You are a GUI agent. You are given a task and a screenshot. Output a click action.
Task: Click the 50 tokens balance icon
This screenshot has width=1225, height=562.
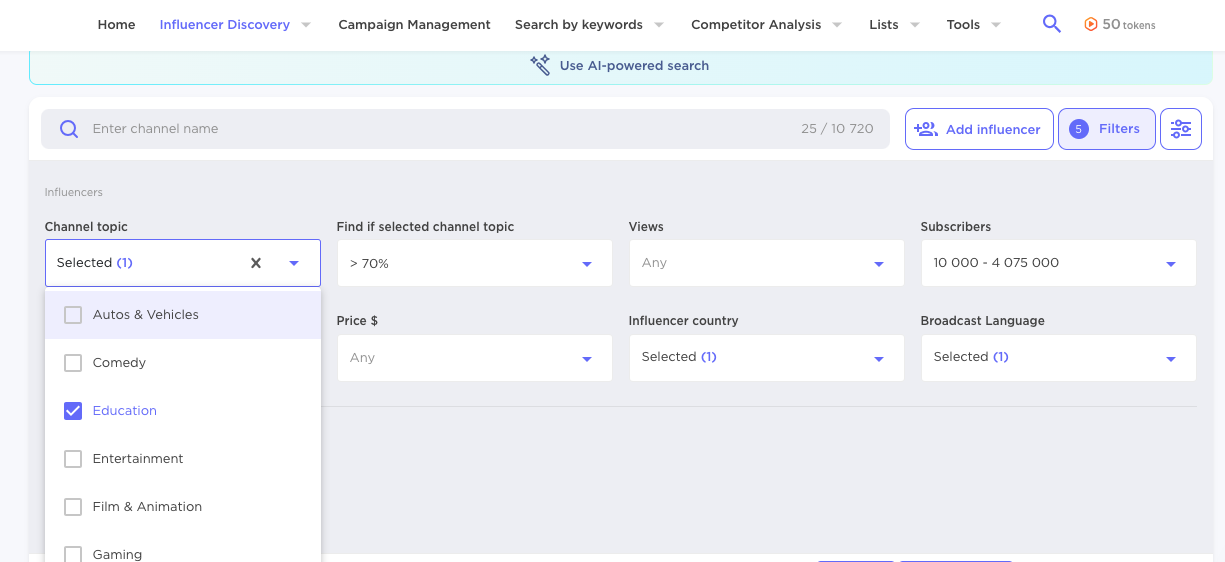coord(1090,24)
